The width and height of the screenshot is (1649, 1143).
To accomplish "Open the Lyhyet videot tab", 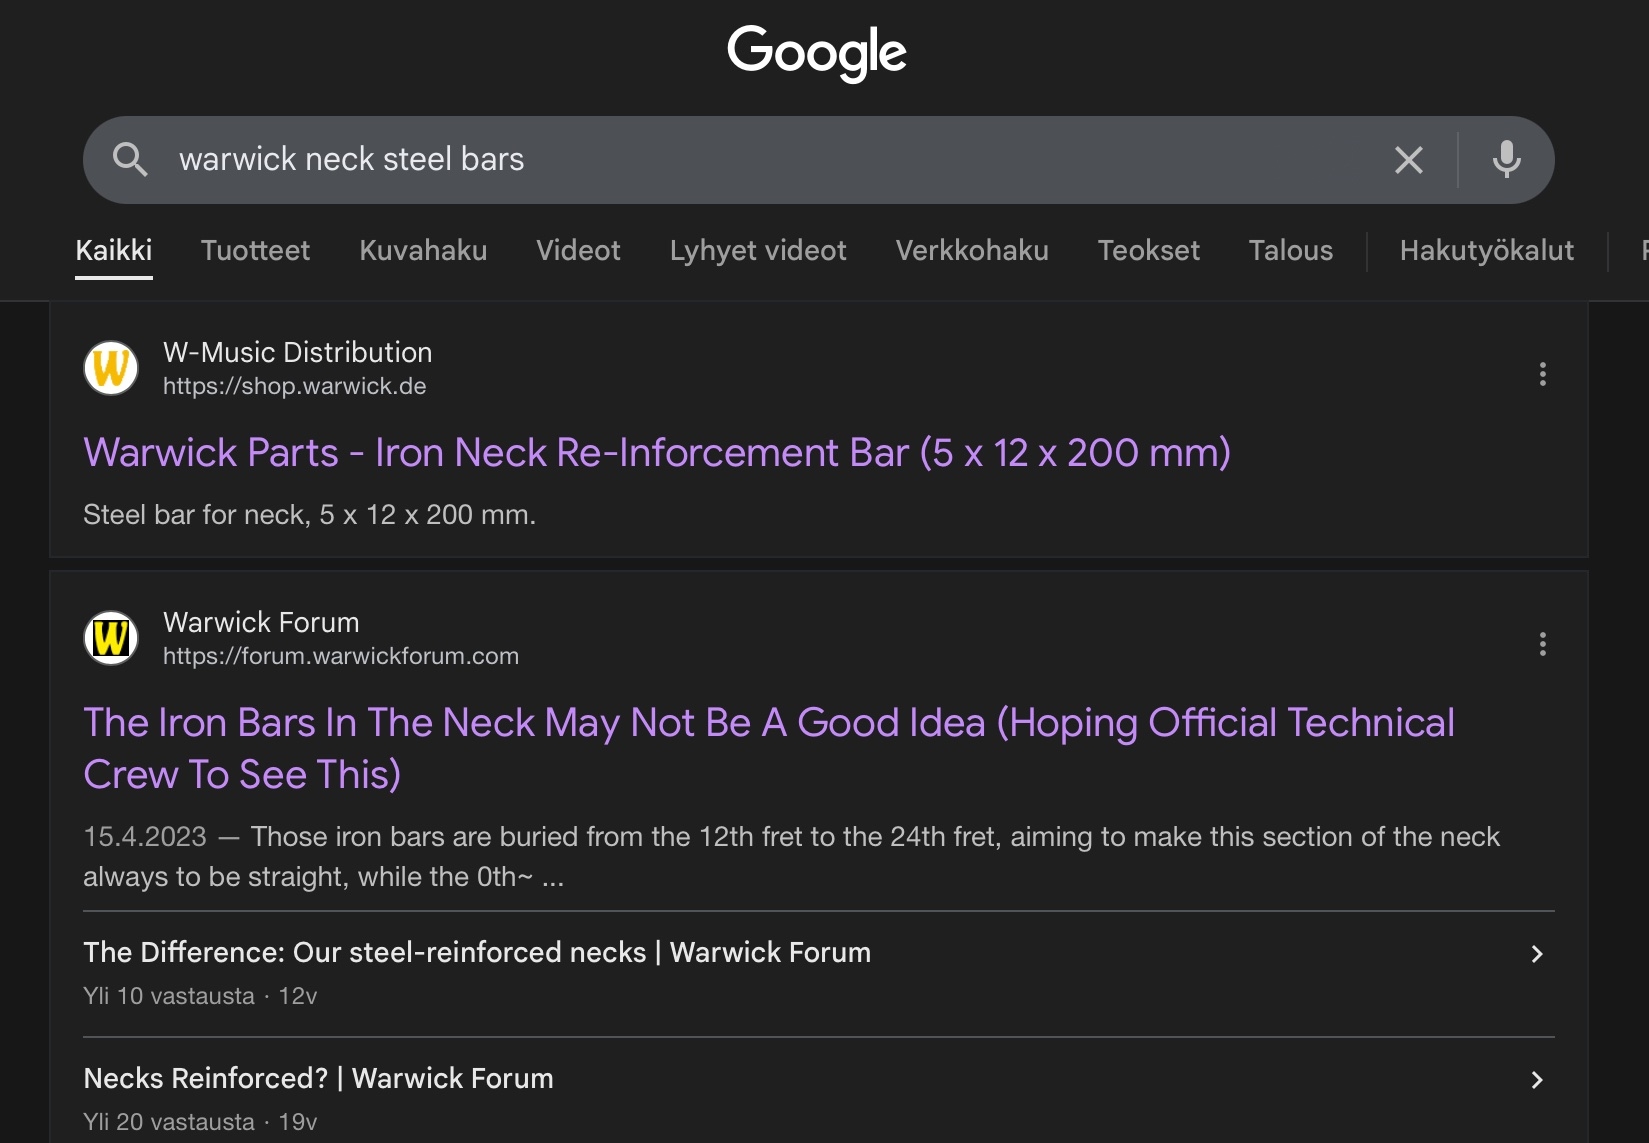I will click(x=758, y=250).
